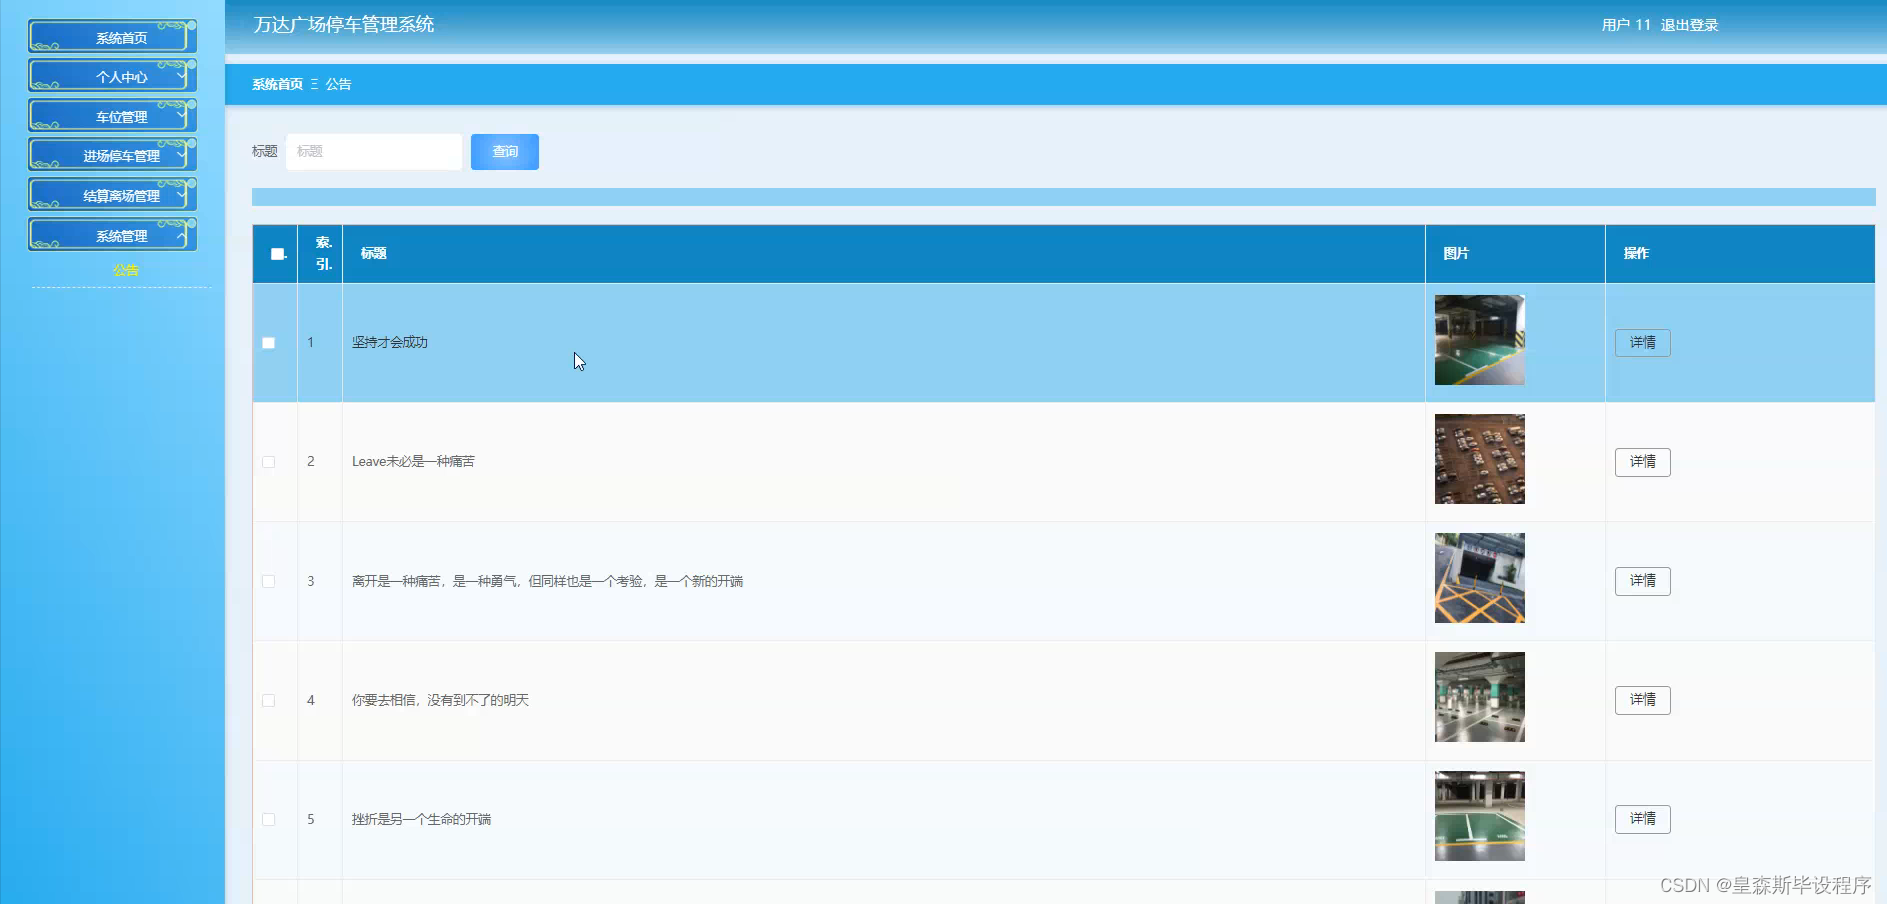Click title text 坚持才会成功

[x=390, y=342]
